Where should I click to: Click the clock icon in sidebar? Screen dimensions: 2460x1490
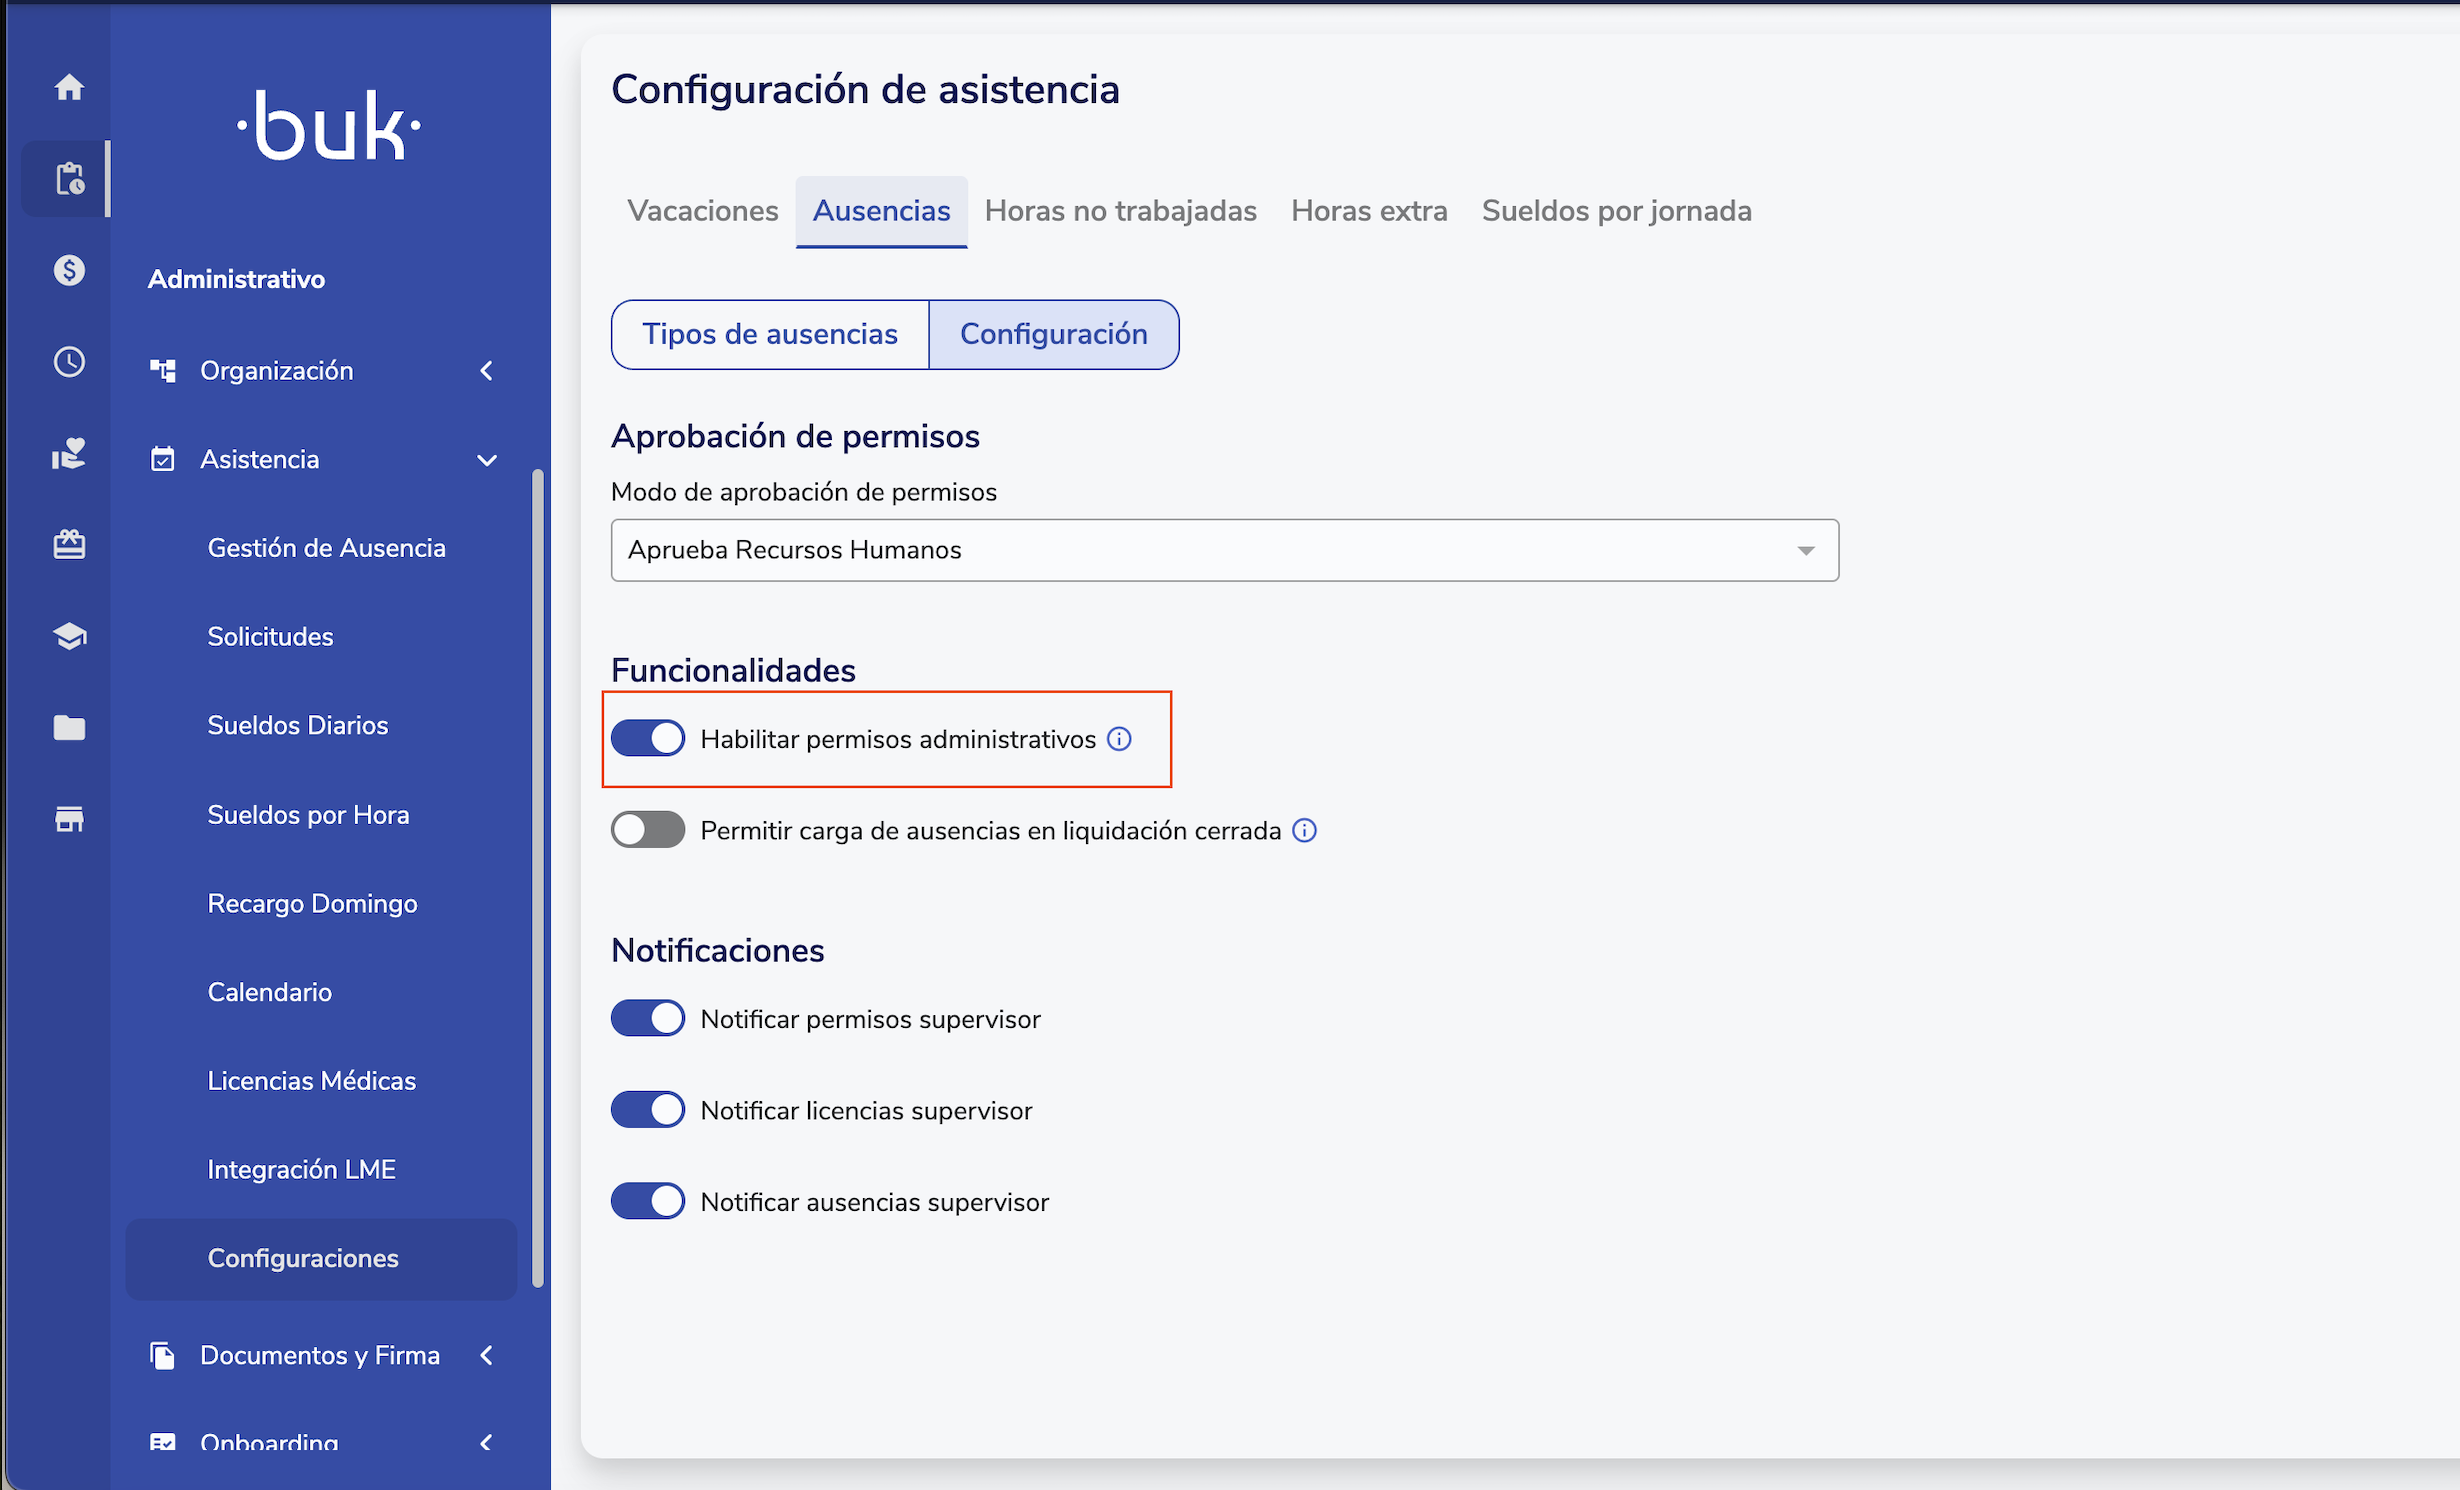[x=69, y=361]
